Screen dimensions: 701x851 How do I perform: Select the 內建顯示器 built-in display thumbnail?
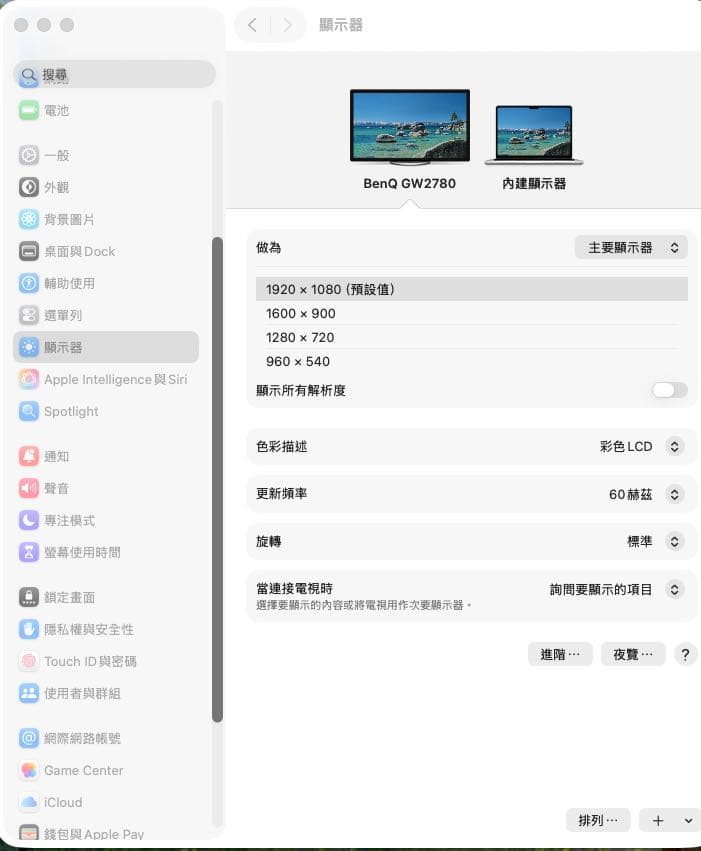coord(534,135)
